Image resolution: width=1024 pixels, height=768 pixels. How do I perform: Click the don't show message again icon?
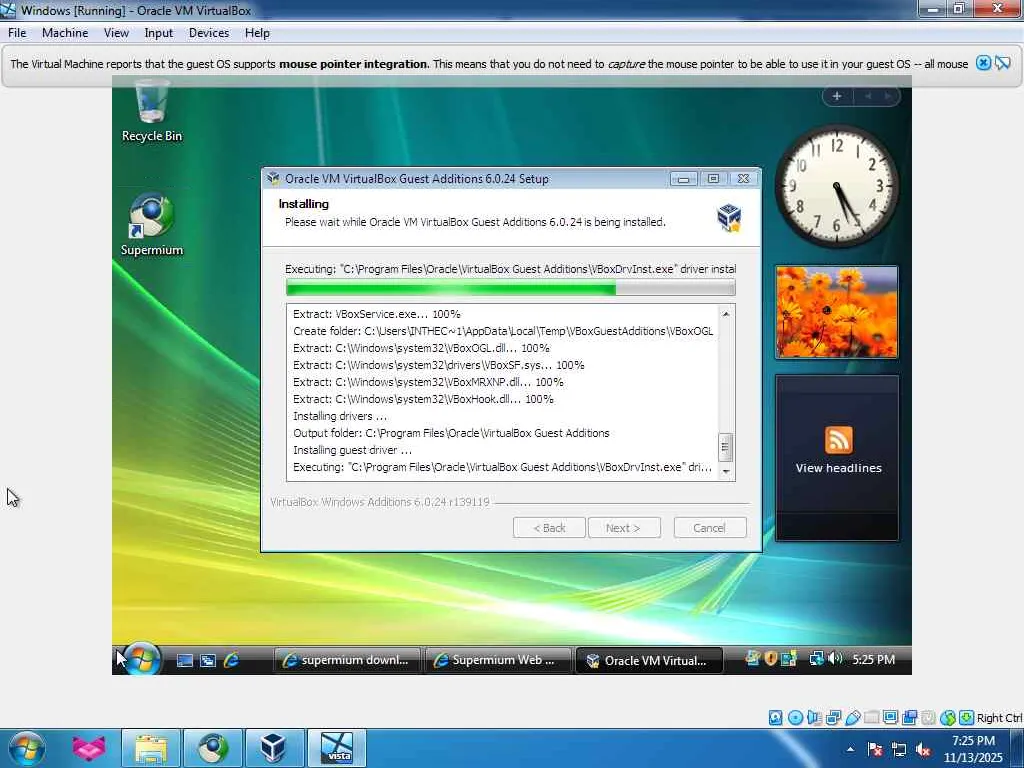[x=1003, y=63]
